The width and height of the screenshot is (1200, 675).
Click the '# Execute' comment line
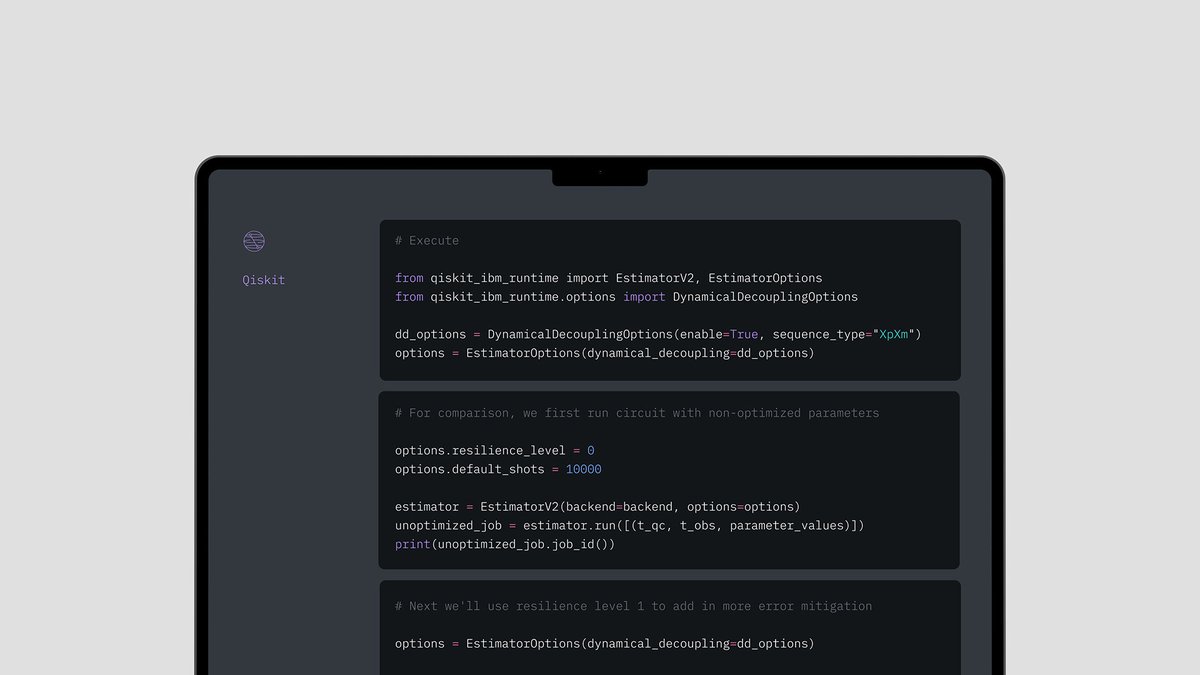pyautogui.click(x=427, y=241)
